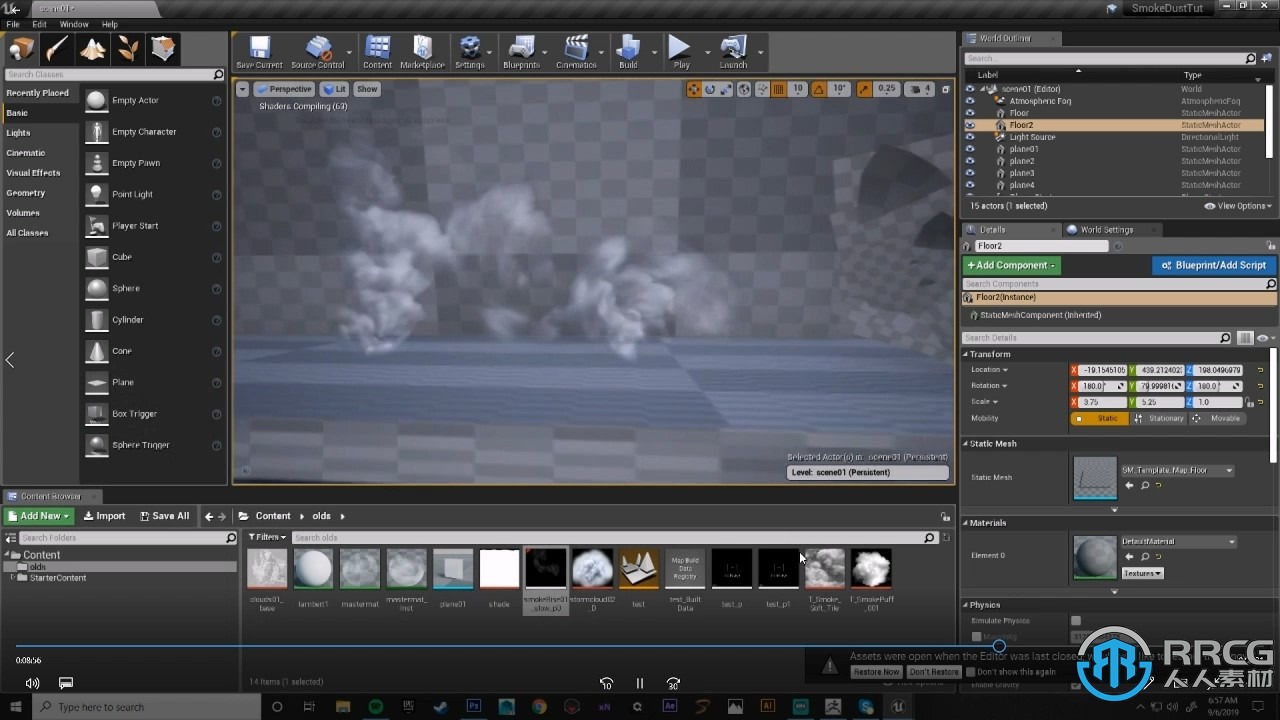This screenshot has width=1280, height=720.
Task: Click the Build toolbar icon
Action: click(x=628, y=52)
